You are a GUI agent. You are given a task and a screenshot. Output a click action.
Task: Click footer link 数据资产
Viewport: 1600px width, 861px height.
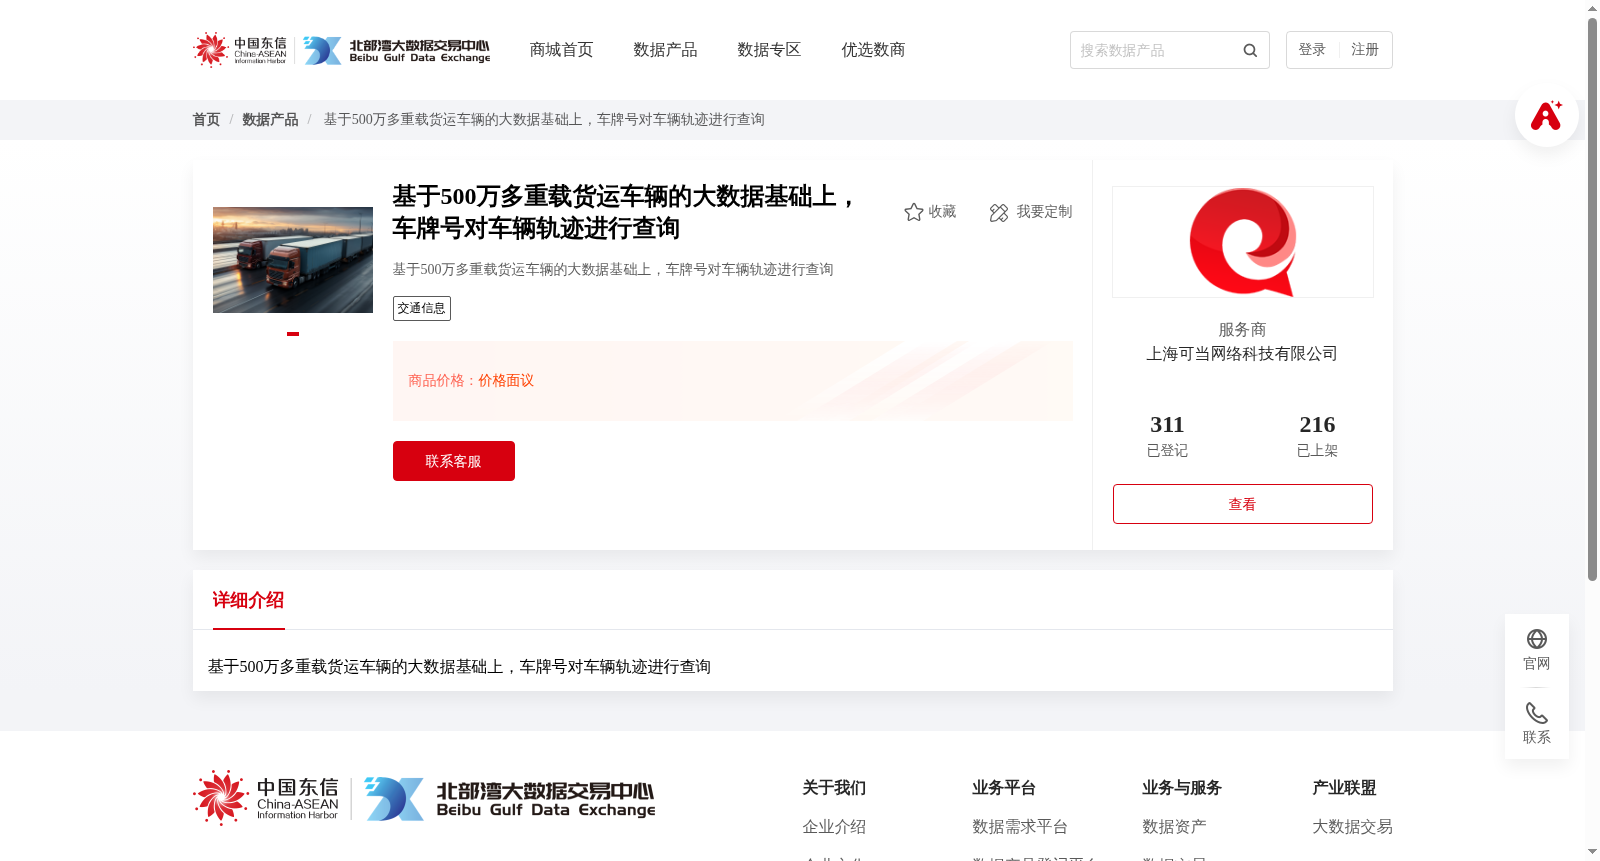pos(1174,827)
